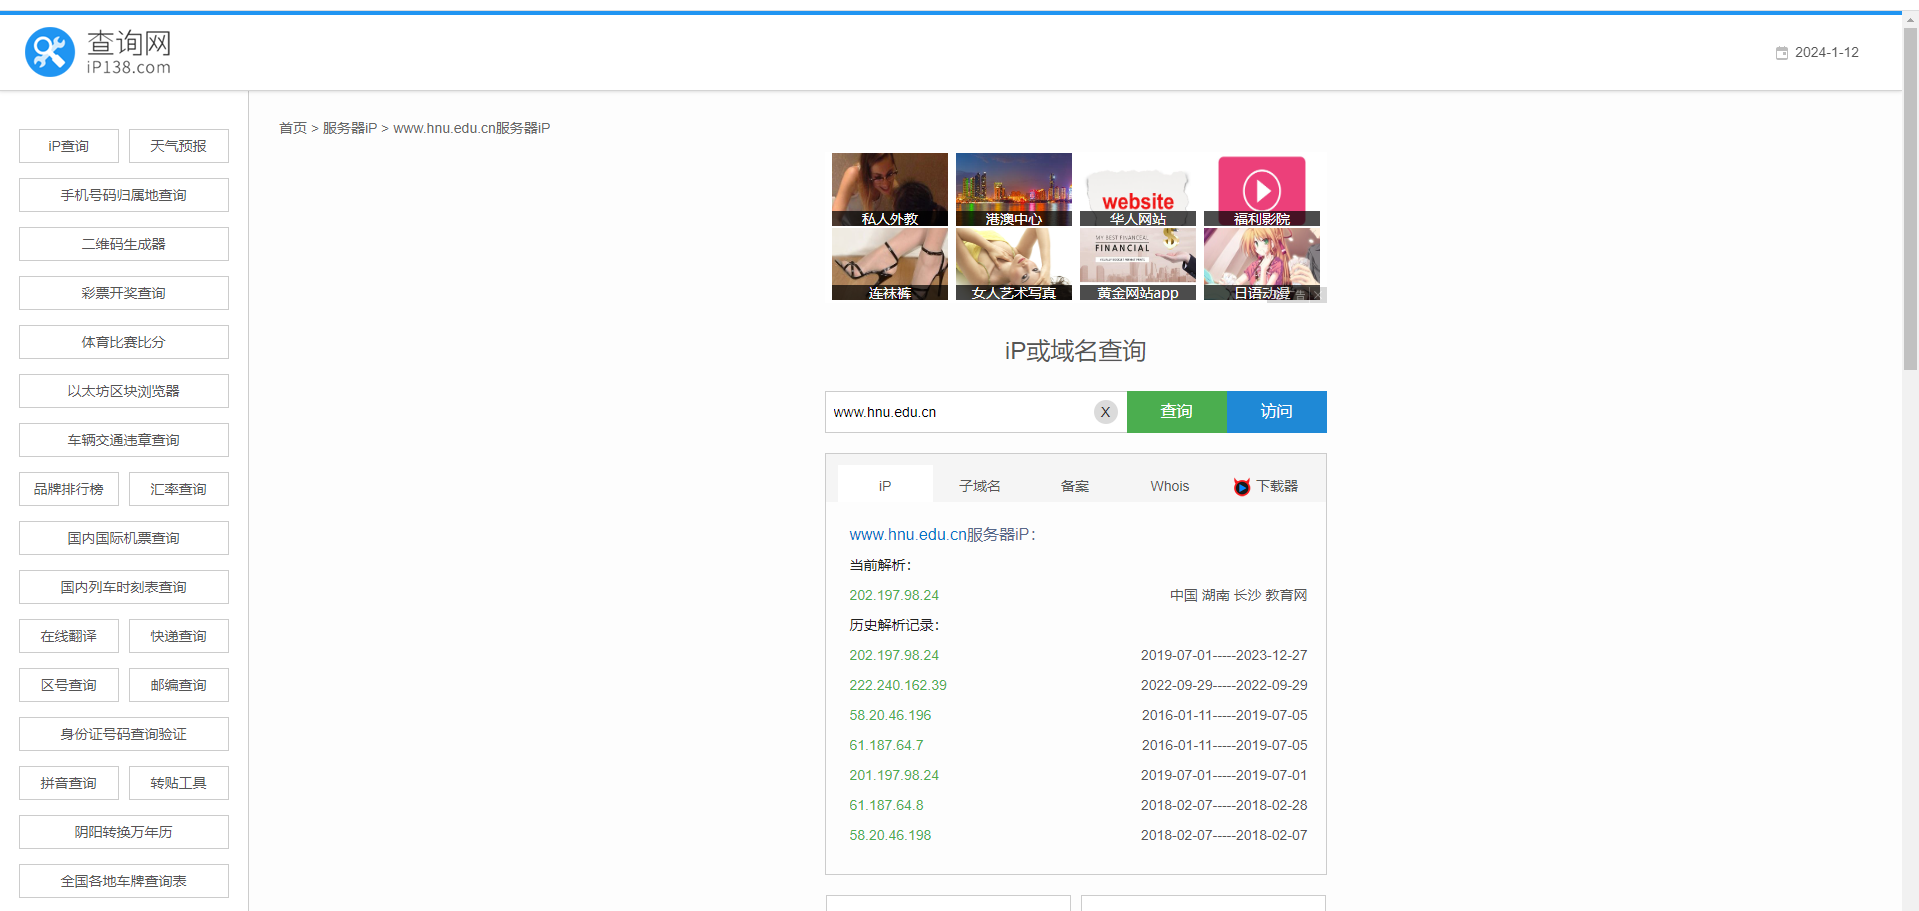Open history IP 222.240.162.39 link
1919x911 pixels.
pyautogui.click(x=897, y=685)
